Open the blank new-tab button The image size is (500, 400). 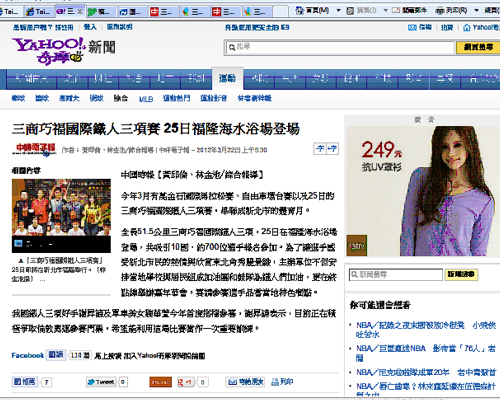pos(280,12)
